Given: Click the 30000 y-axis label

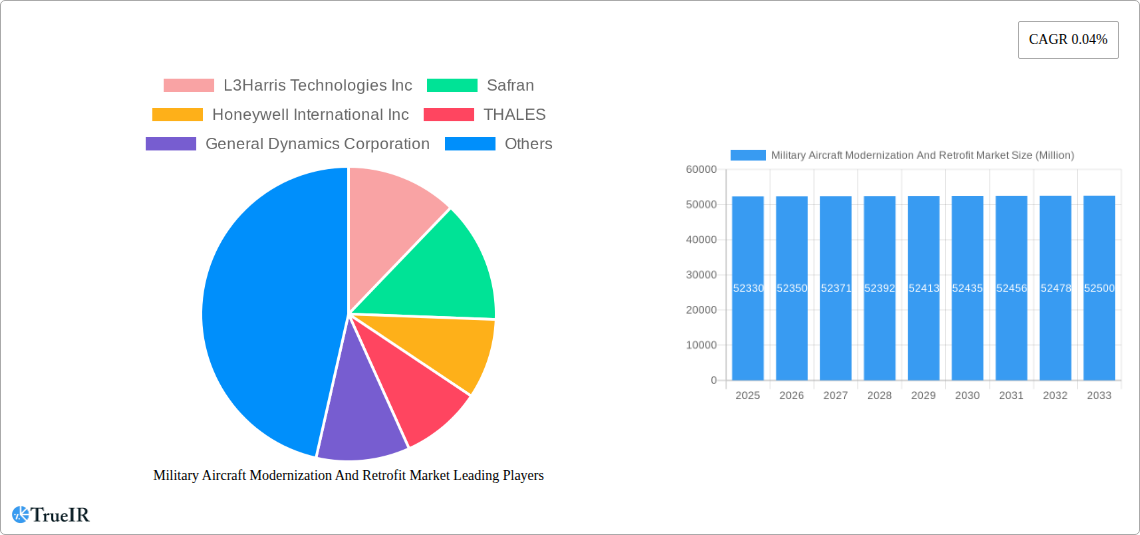Looking at the screenshot, I should [x=701, y=275].
